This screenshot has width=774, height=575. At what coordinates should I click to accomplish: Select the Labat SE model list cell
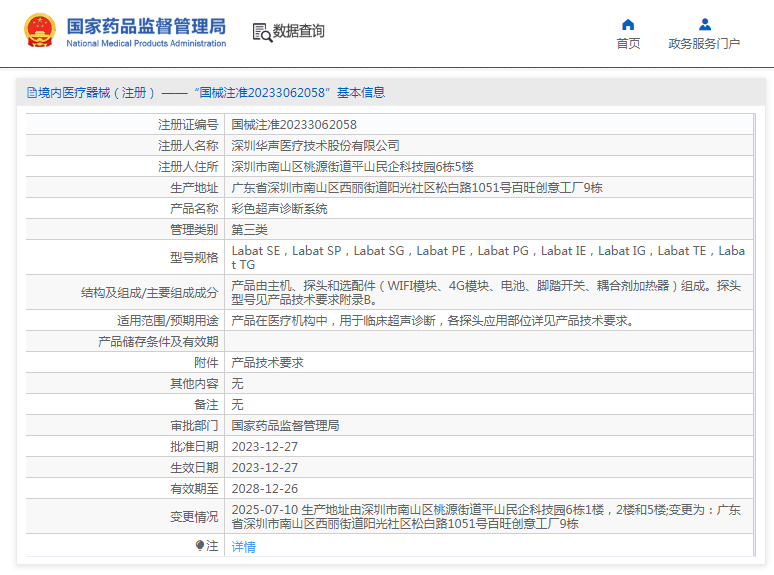[489, 258]
